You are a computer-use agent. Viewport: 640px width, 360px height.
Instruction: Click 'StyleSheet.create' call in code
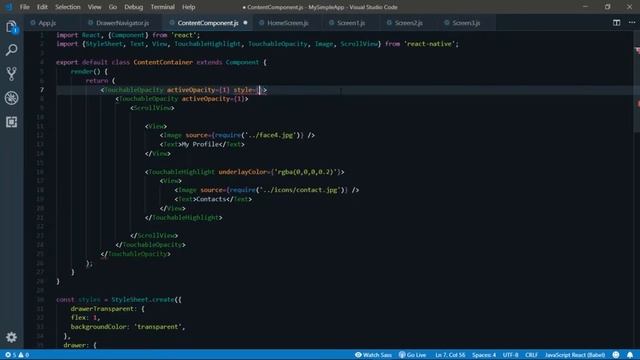pyautogui.click(x=143, y=300)
